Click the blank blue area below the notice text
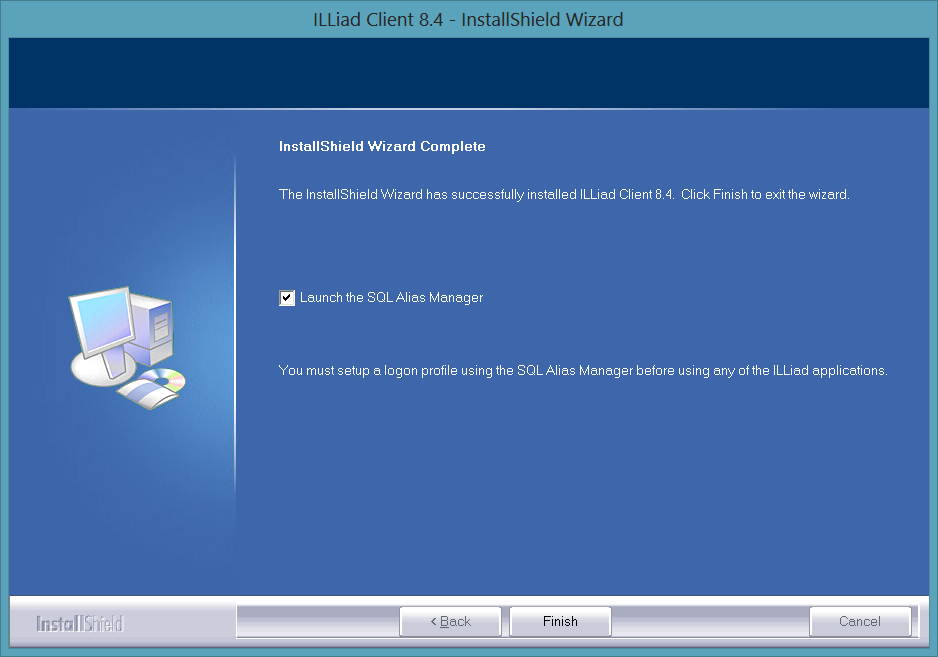This screenshot has height=657, width=938. (580, 480)
